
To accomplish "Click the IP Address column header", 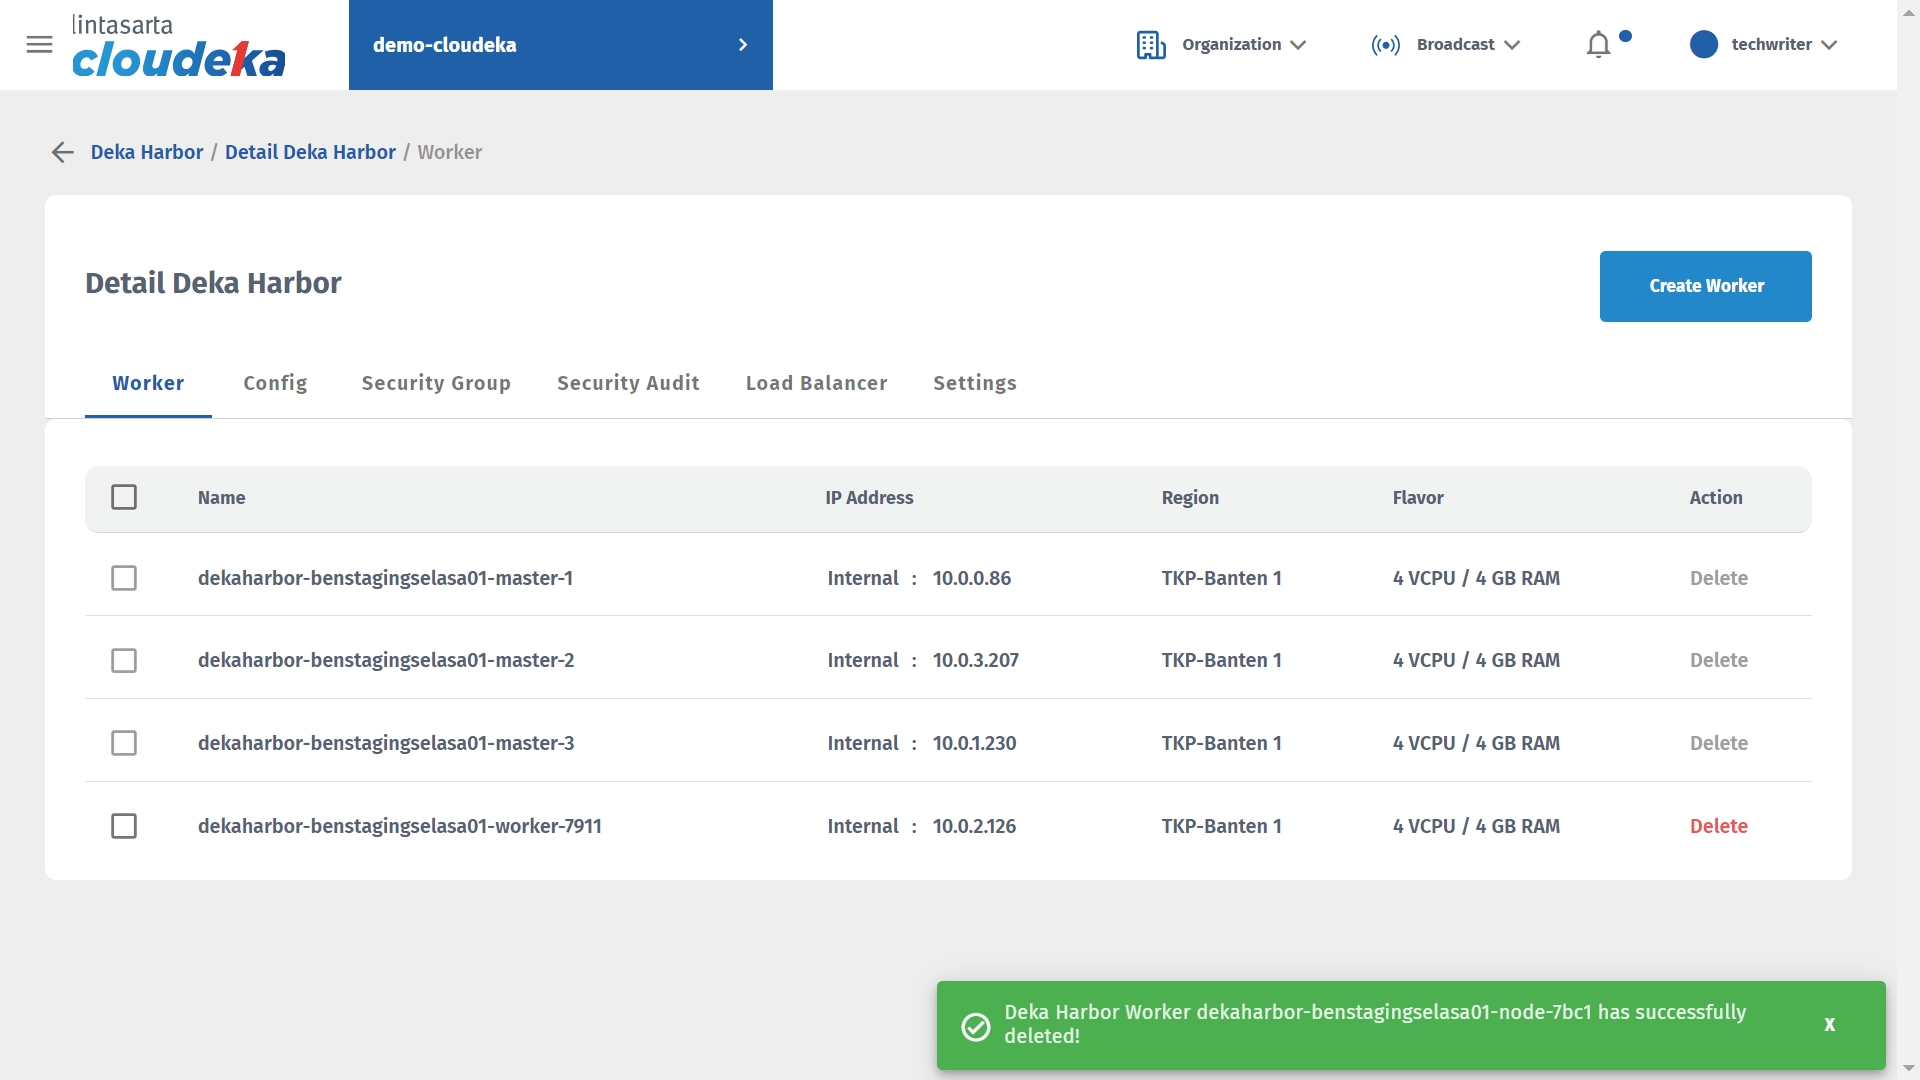I will pos(869,497).
